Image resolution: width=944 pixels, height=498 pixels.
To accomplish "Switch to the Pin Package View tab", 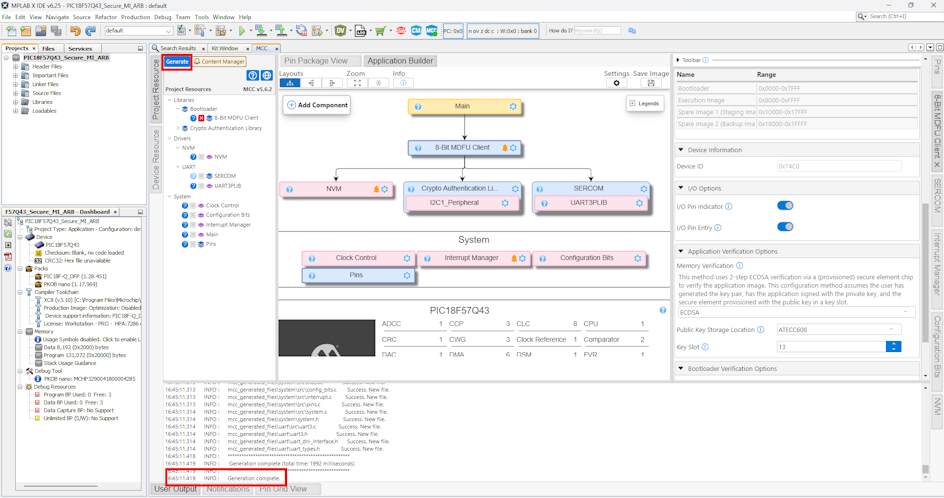I will pyautogui.click(x=316, y=61).
